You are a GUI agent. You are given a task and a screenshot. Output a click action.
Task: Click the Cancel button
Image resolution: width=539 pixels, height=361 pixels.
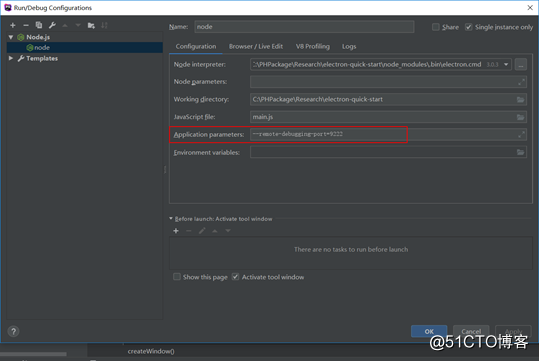[x=471, y=331]
